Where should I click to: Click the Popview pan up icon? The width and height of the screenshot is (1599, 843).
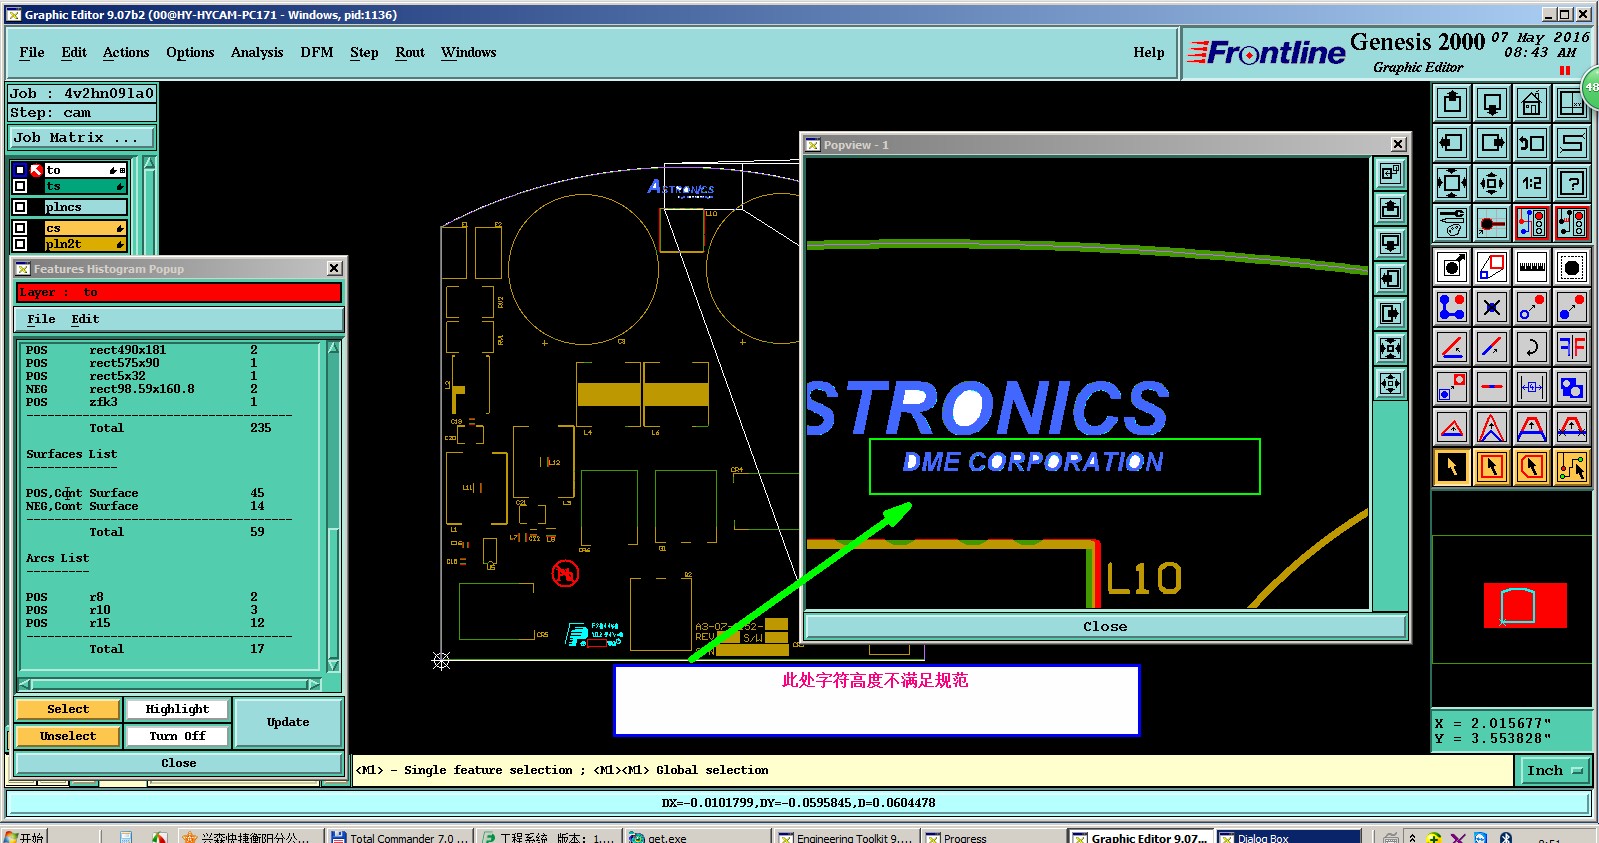pos(1390,208)
